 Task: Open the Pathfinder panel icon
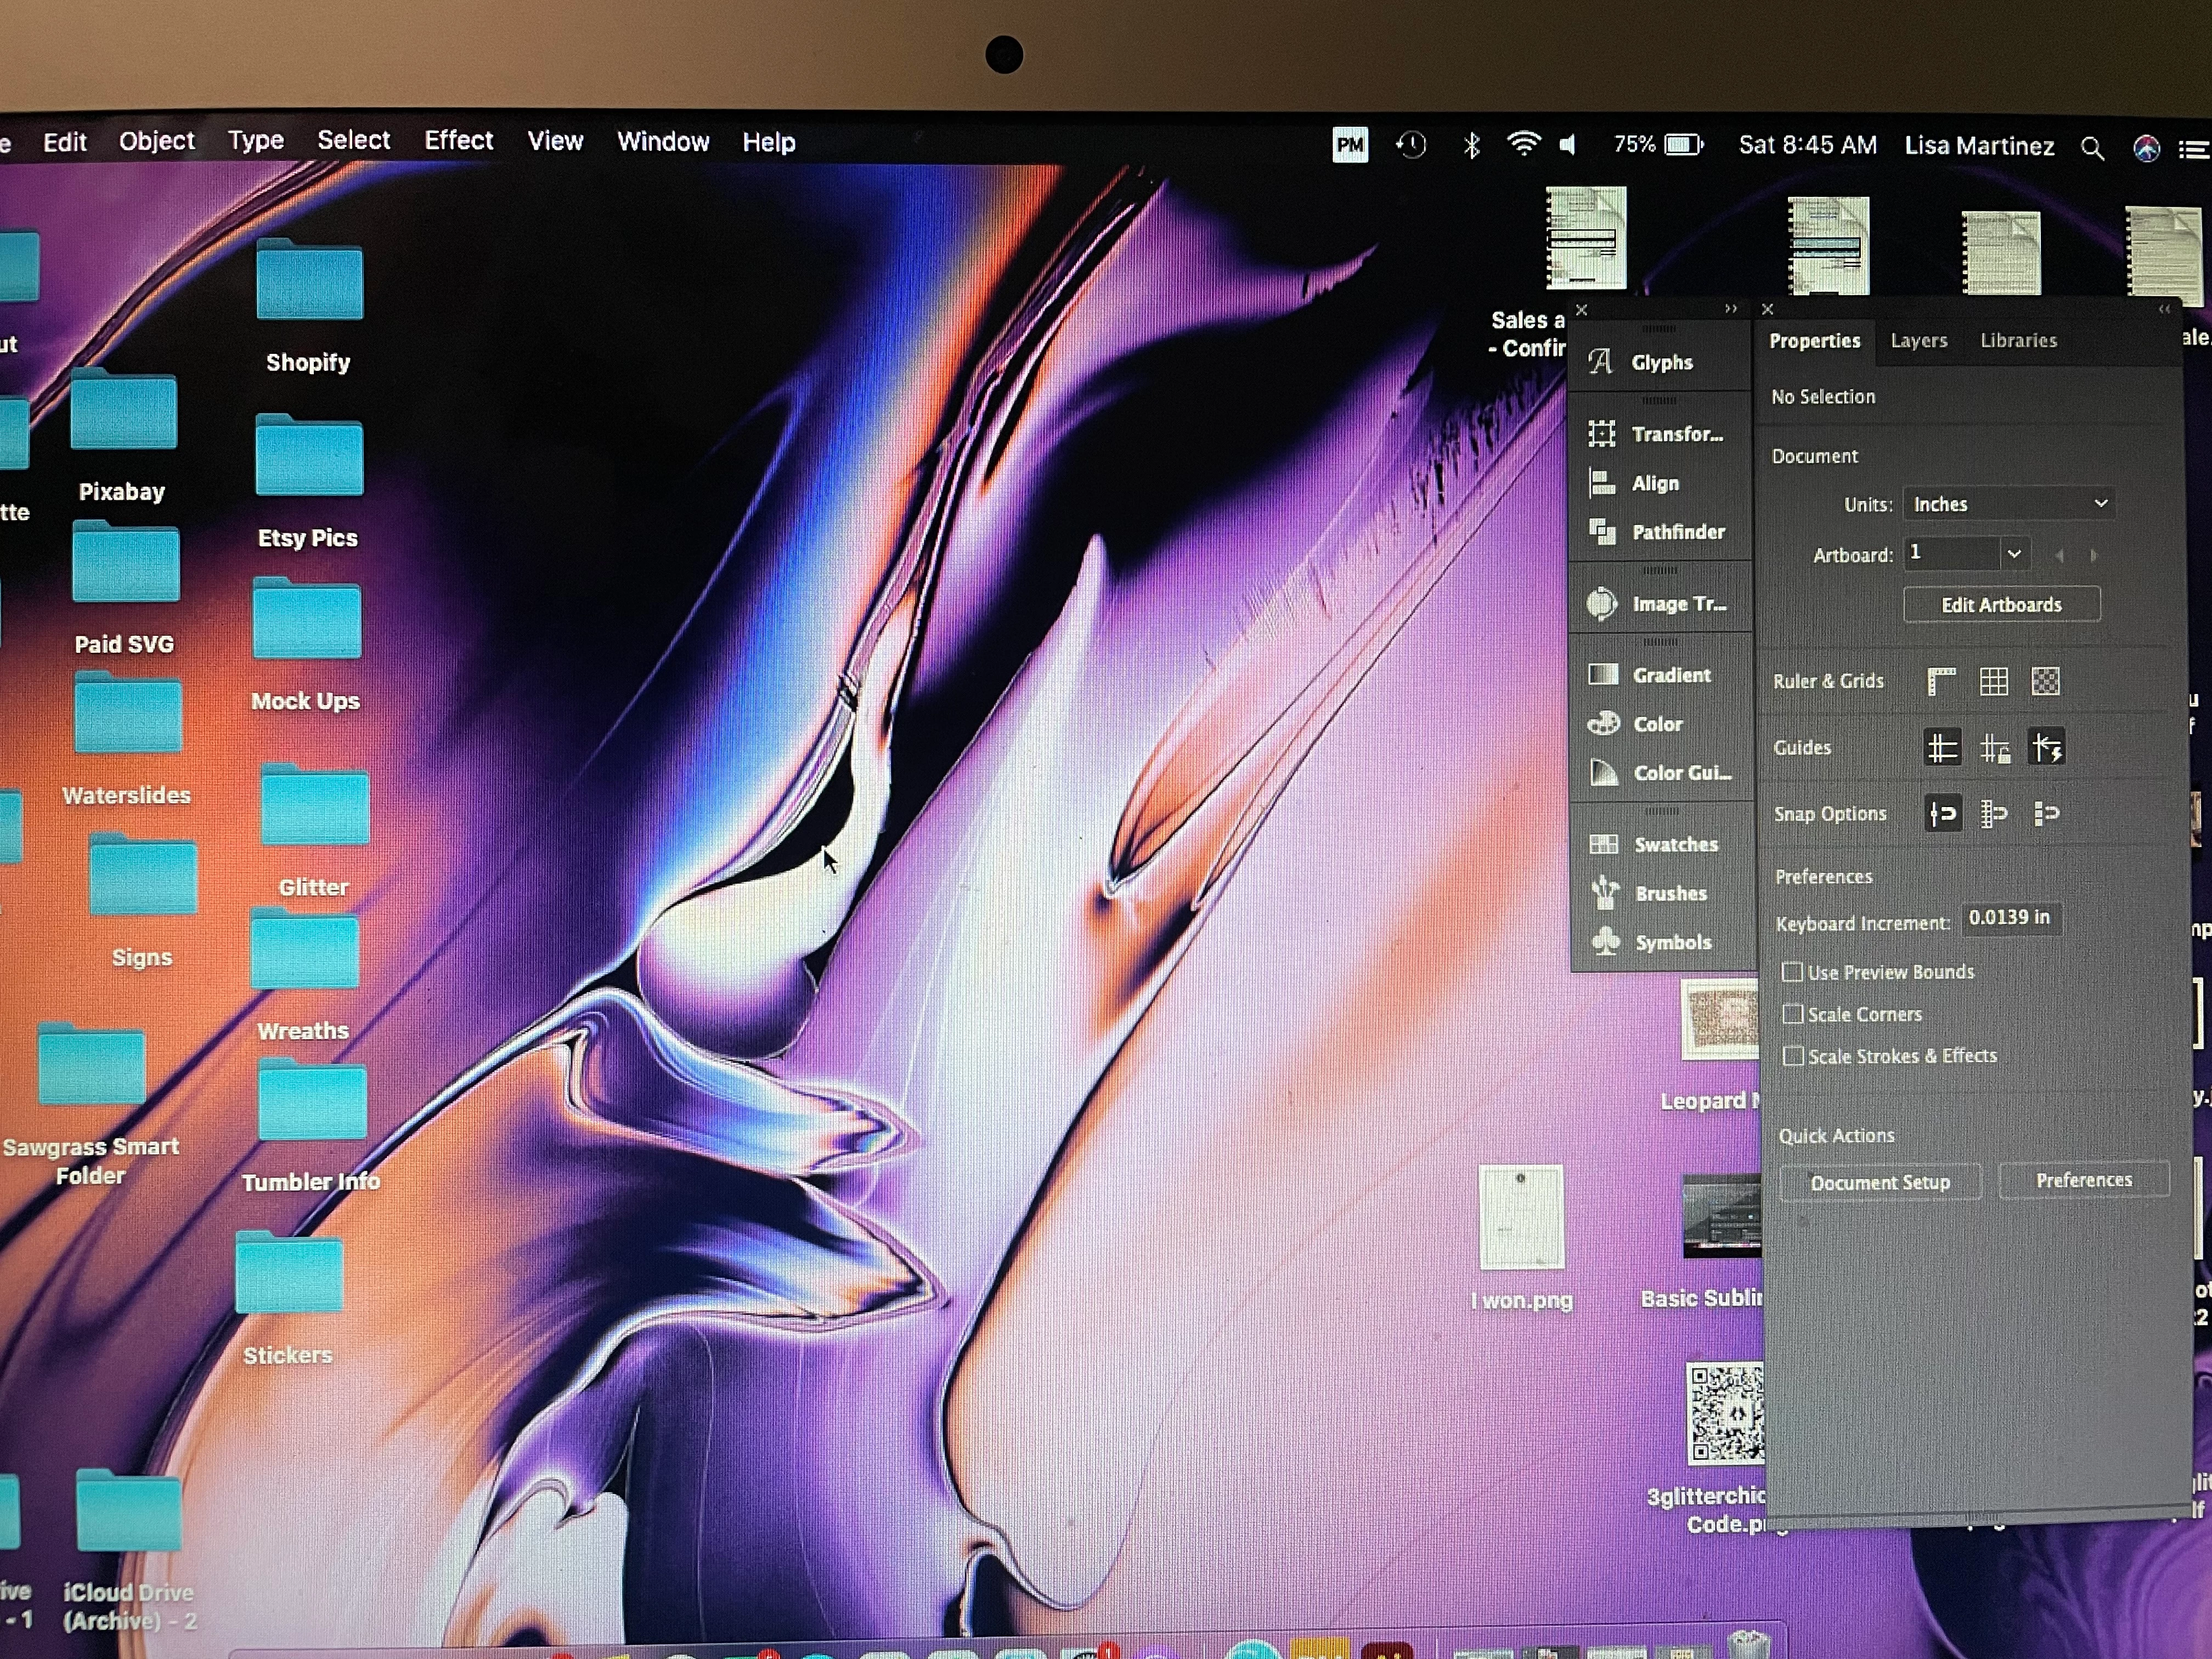click(x=1603, y=532)
